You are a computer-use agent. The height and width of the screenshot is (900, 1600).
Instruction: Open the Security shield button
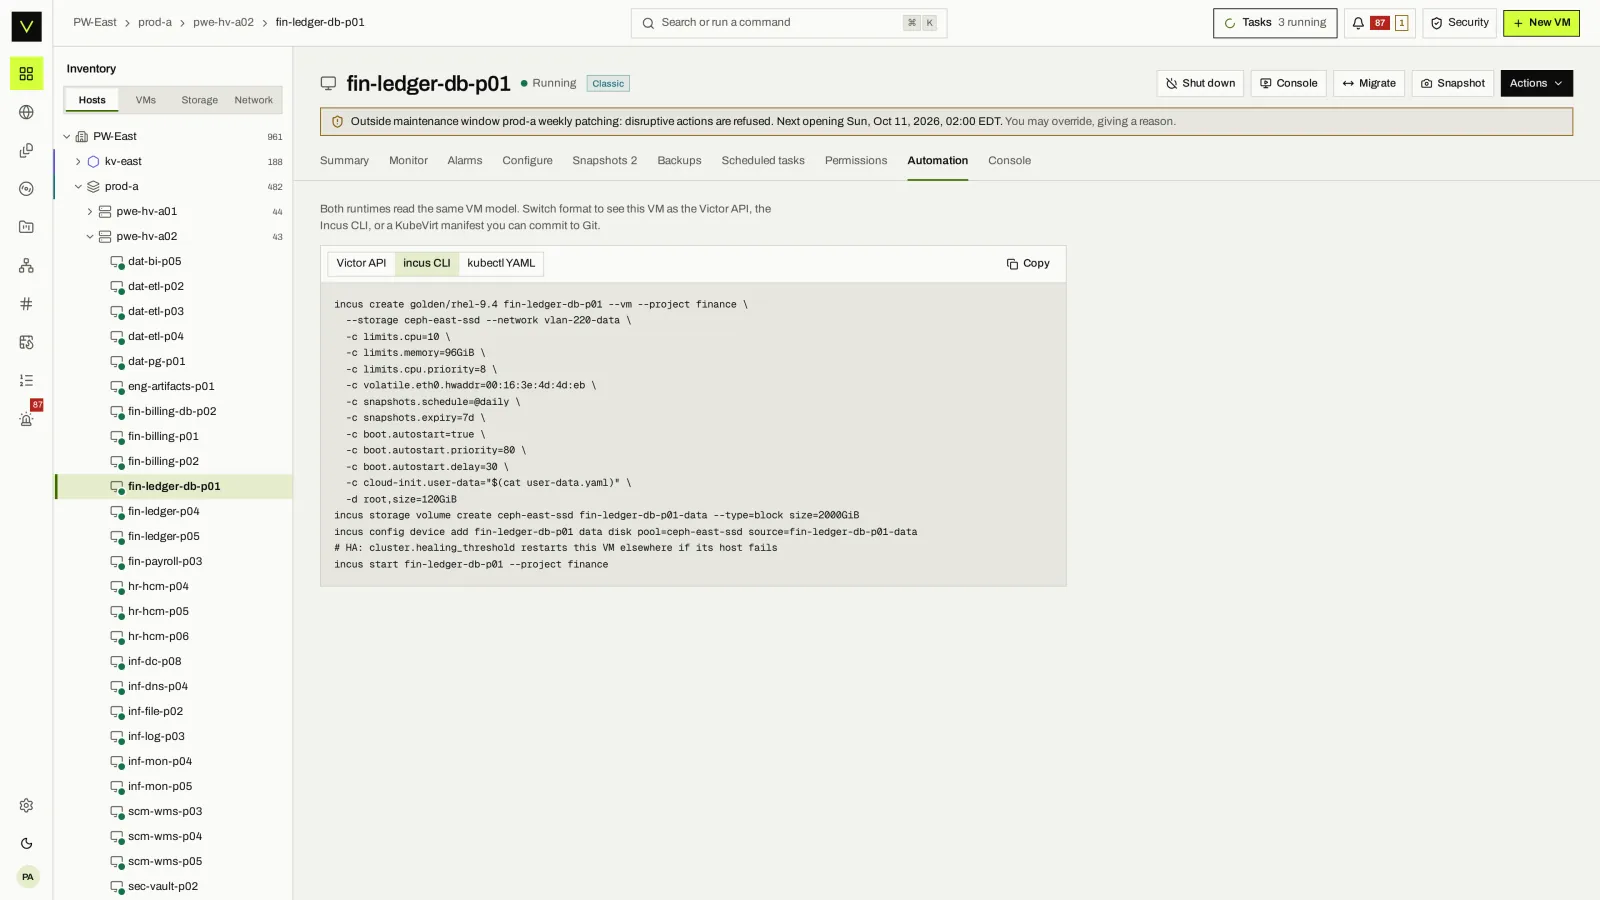pos(1459,23)
